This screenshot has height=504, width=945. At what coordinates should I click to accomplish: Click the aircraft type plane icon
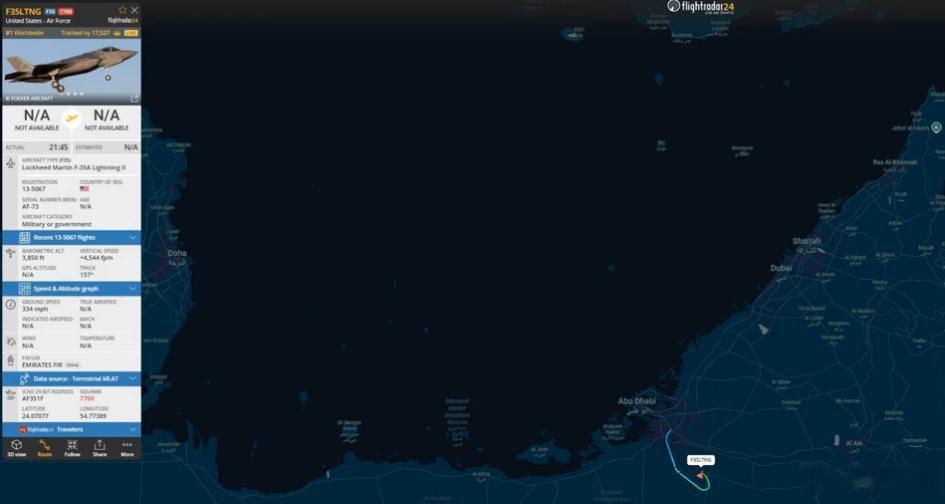pyautogui.click(x=10, y=163)
